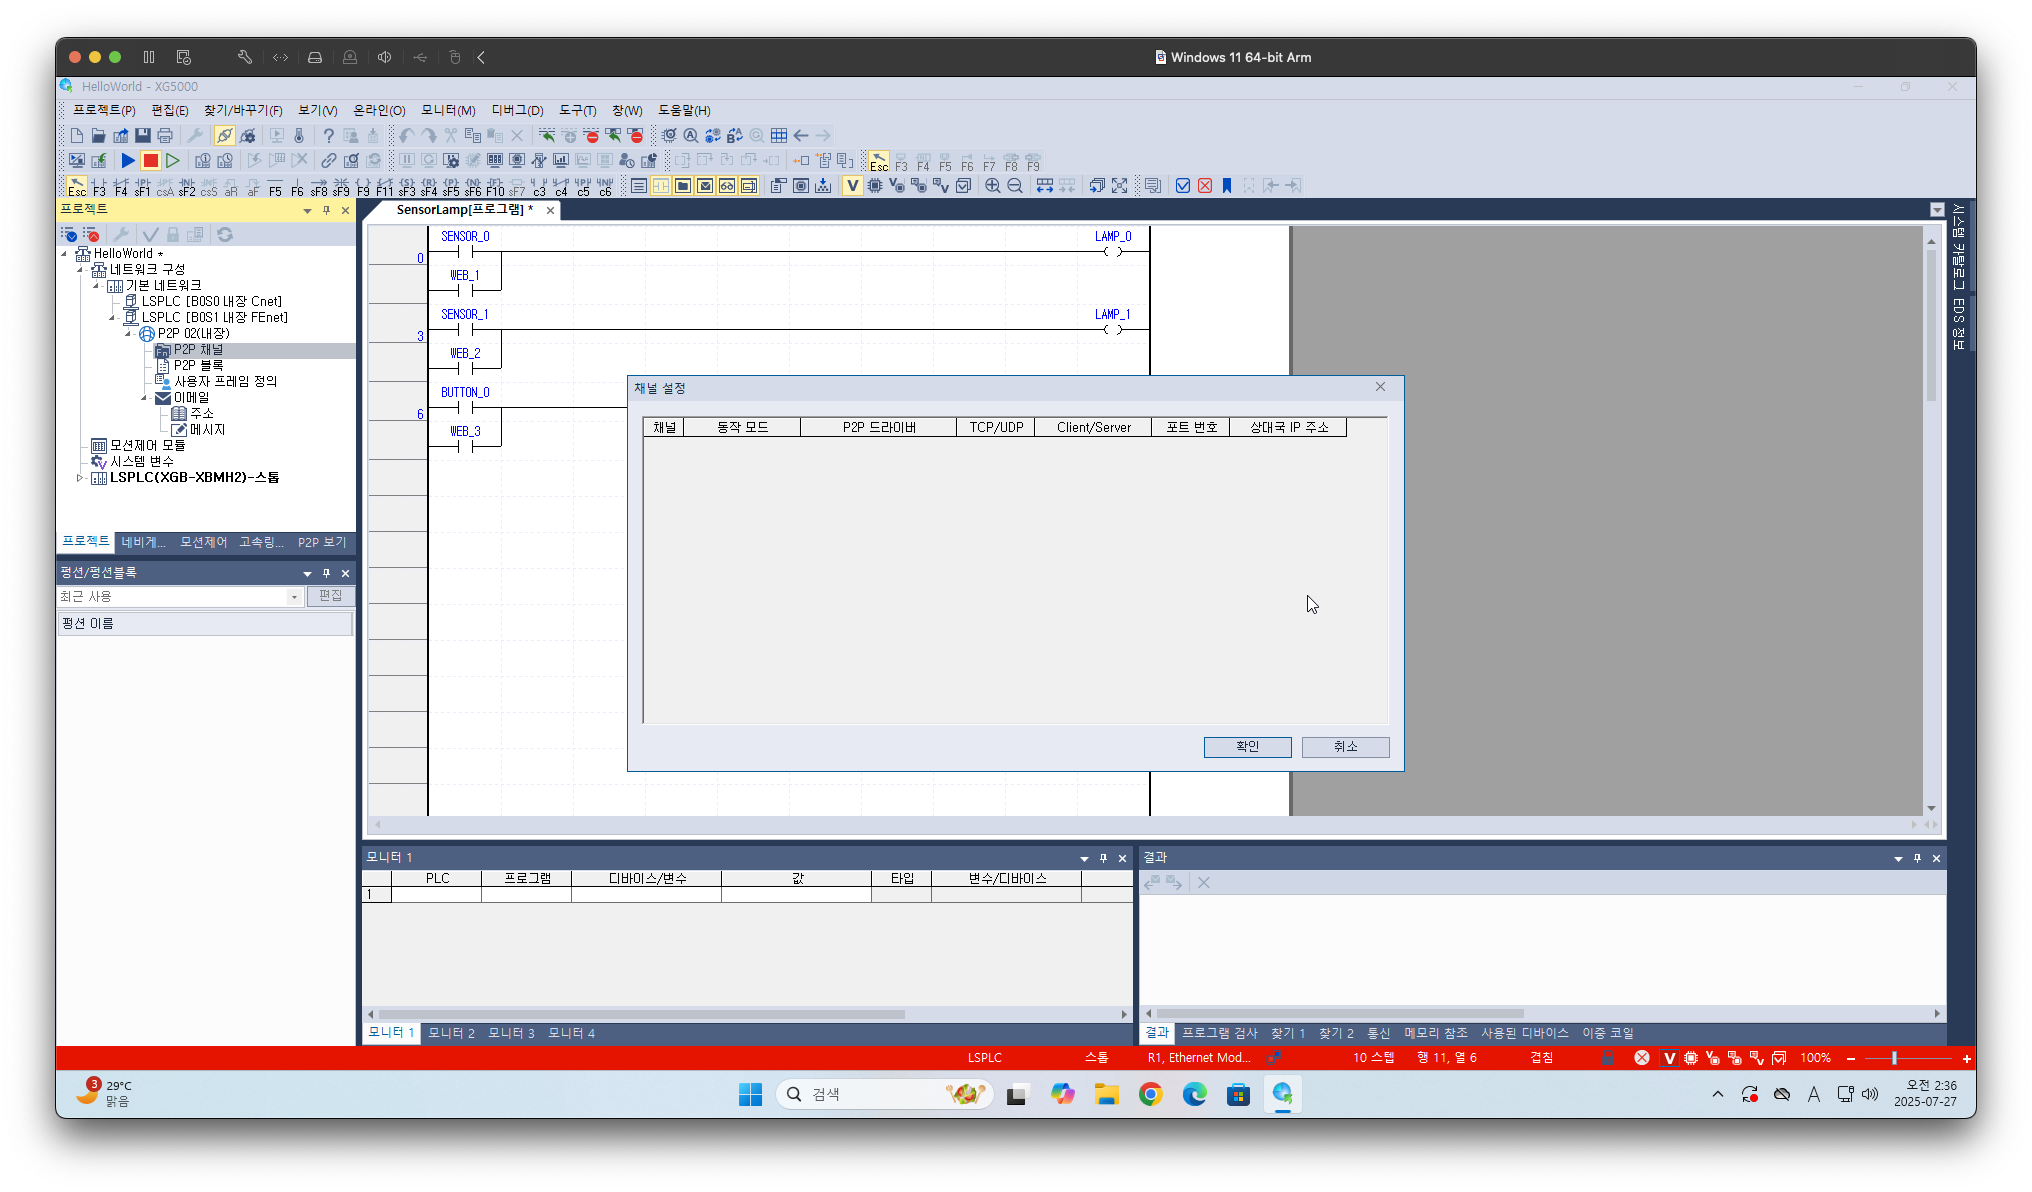Click the blue bookmark toolbar icon
This screenshot has width=2032, height=1192.
tap(1227, 186)
